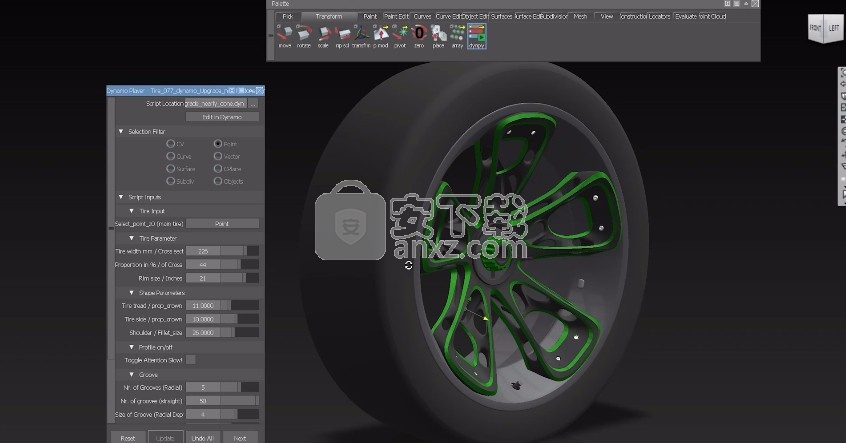Viewport: 846px width, 443px height.
Task: Open the Pick tab in the Palette
Action: (x=288, y=16)
